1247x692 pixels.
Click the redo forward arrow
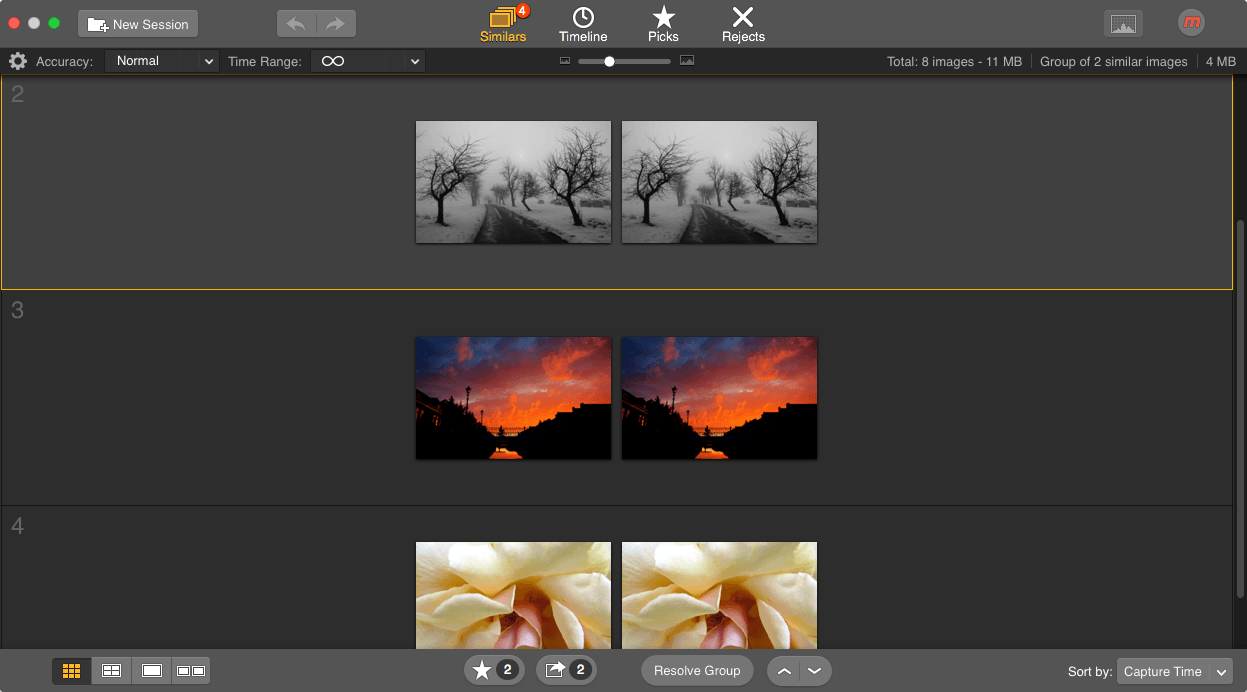pos(336,24)
